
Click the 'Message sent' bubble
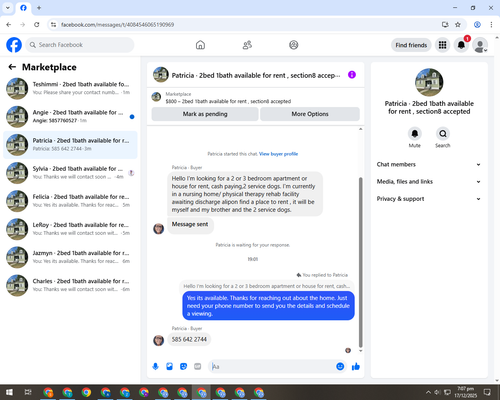(190, 225)
